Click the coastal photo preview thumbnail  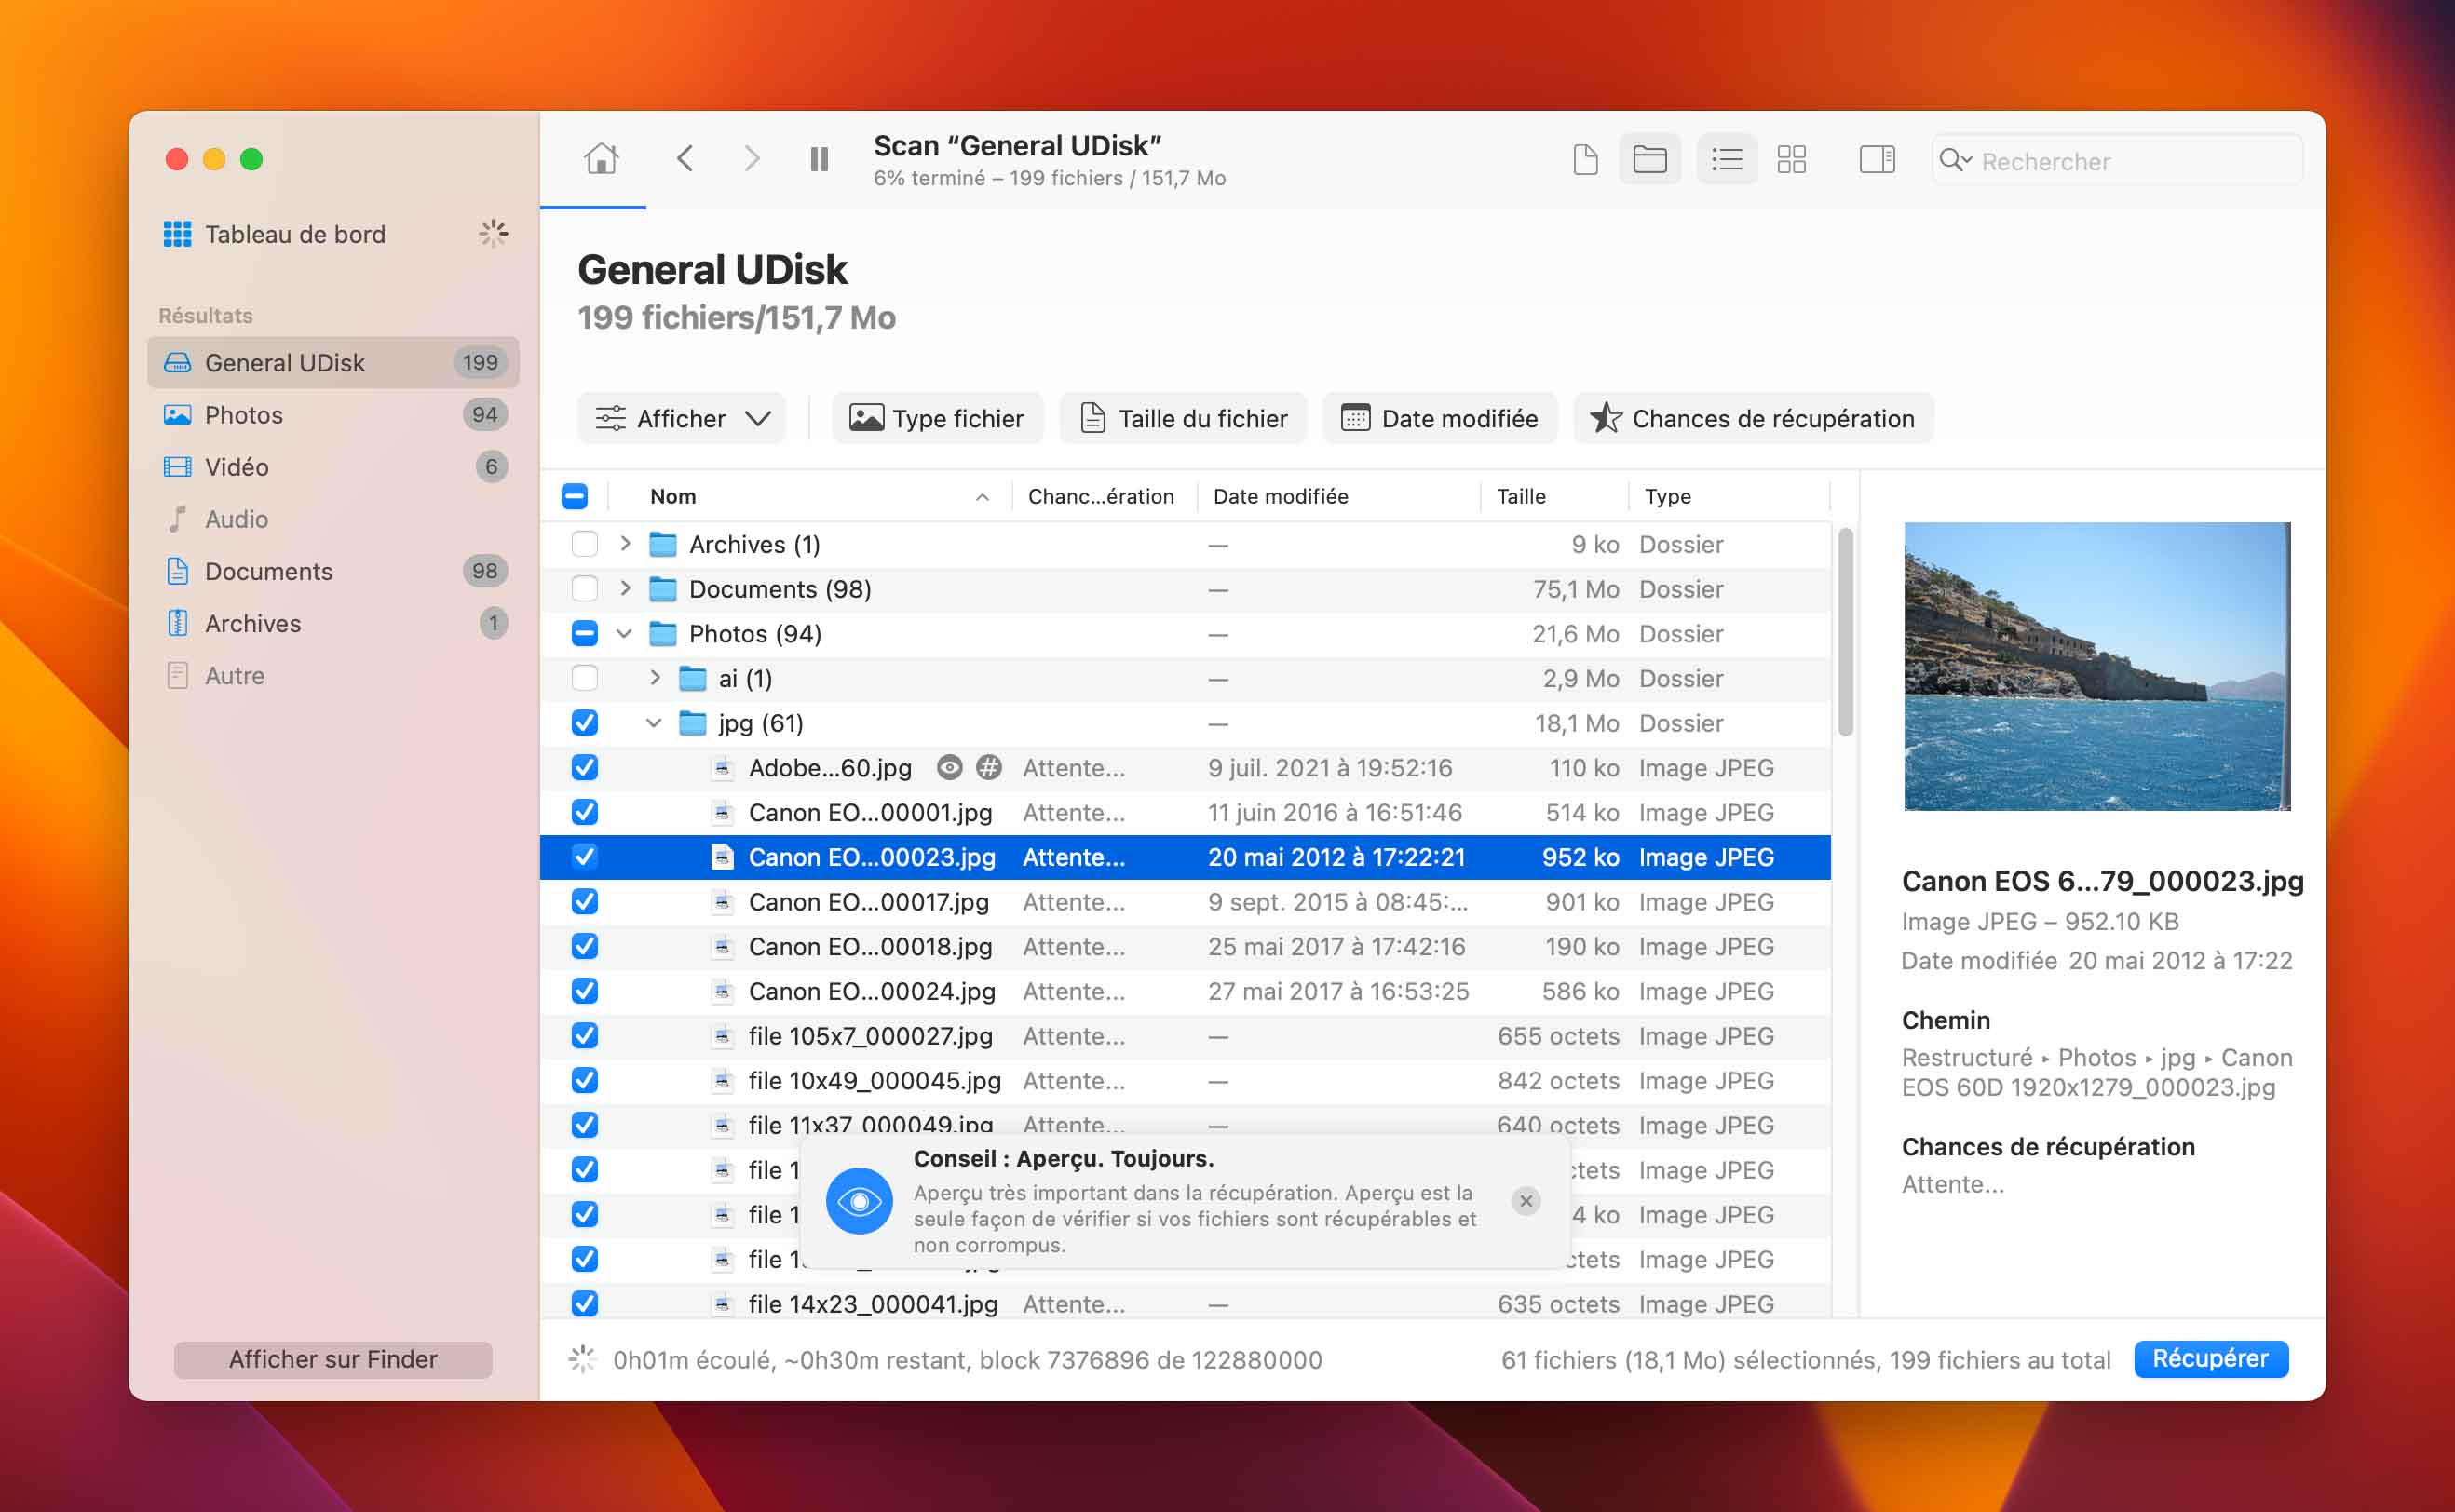pyautogui.click(x=2097, y=666)
